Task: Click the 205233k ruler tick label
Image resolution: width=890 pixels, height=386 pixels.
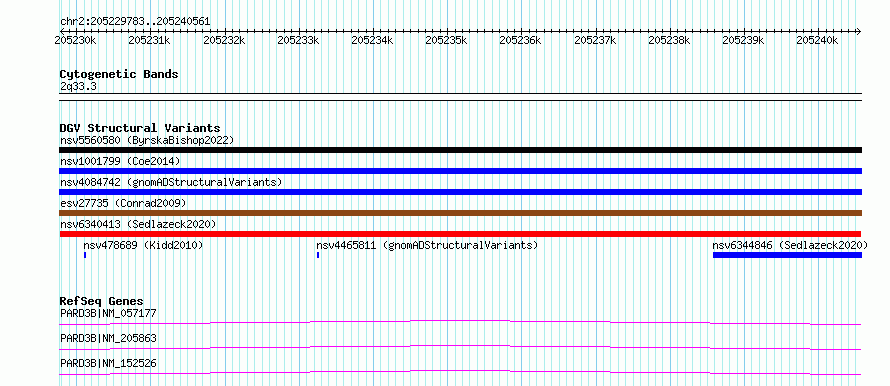Action: pos(298,40)
